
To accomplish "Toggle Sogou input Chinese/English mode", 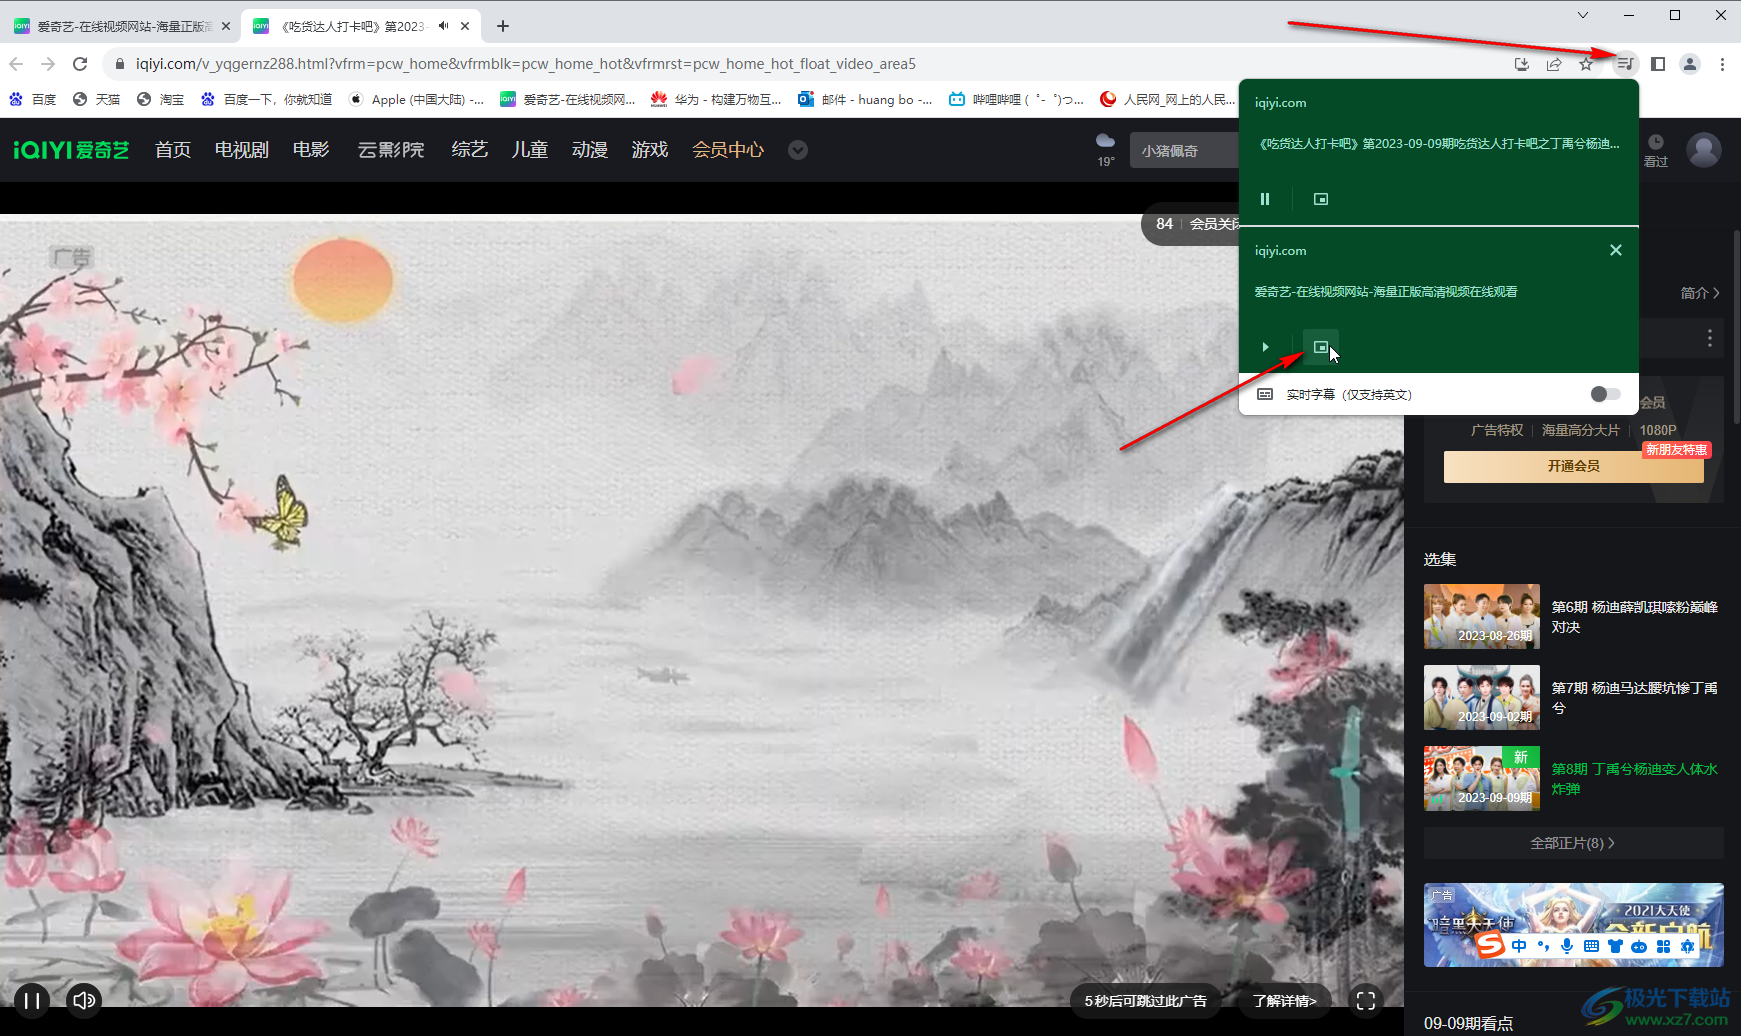I will pos(1519,946).
